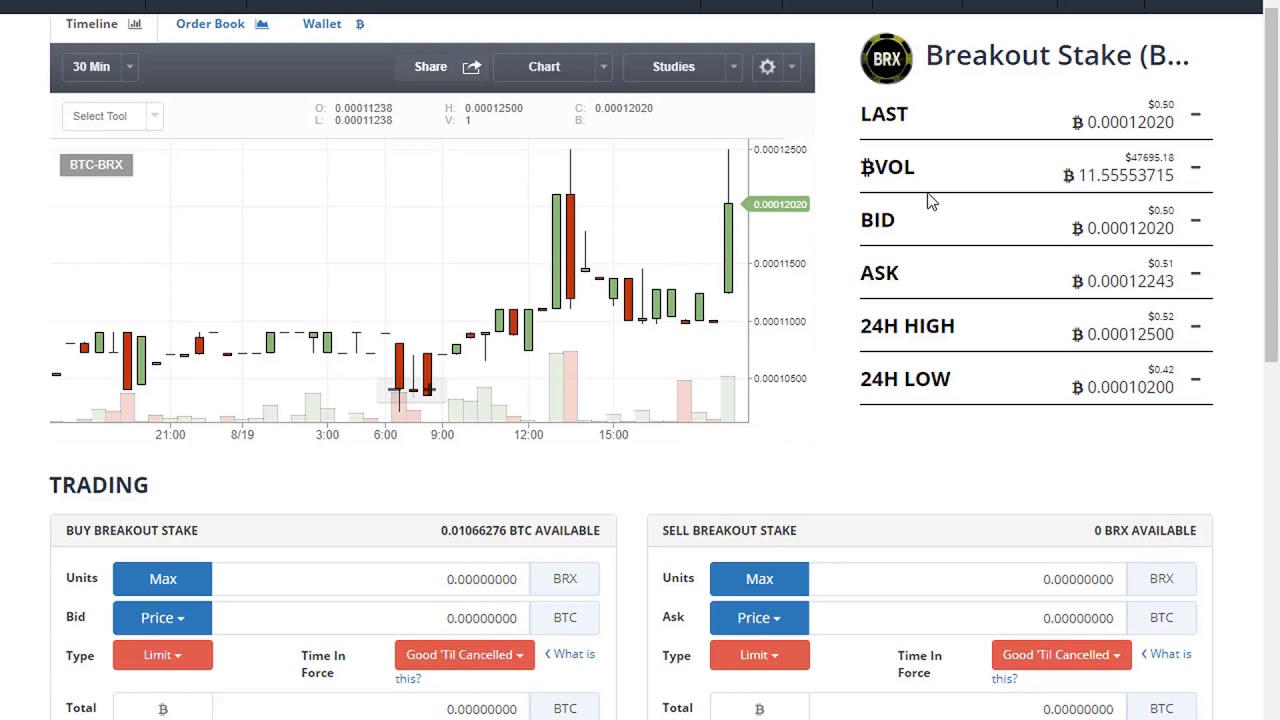Click the Timeline bar chart icon
The width and height of the screenshot is (1280, 720).
(135, 24)
